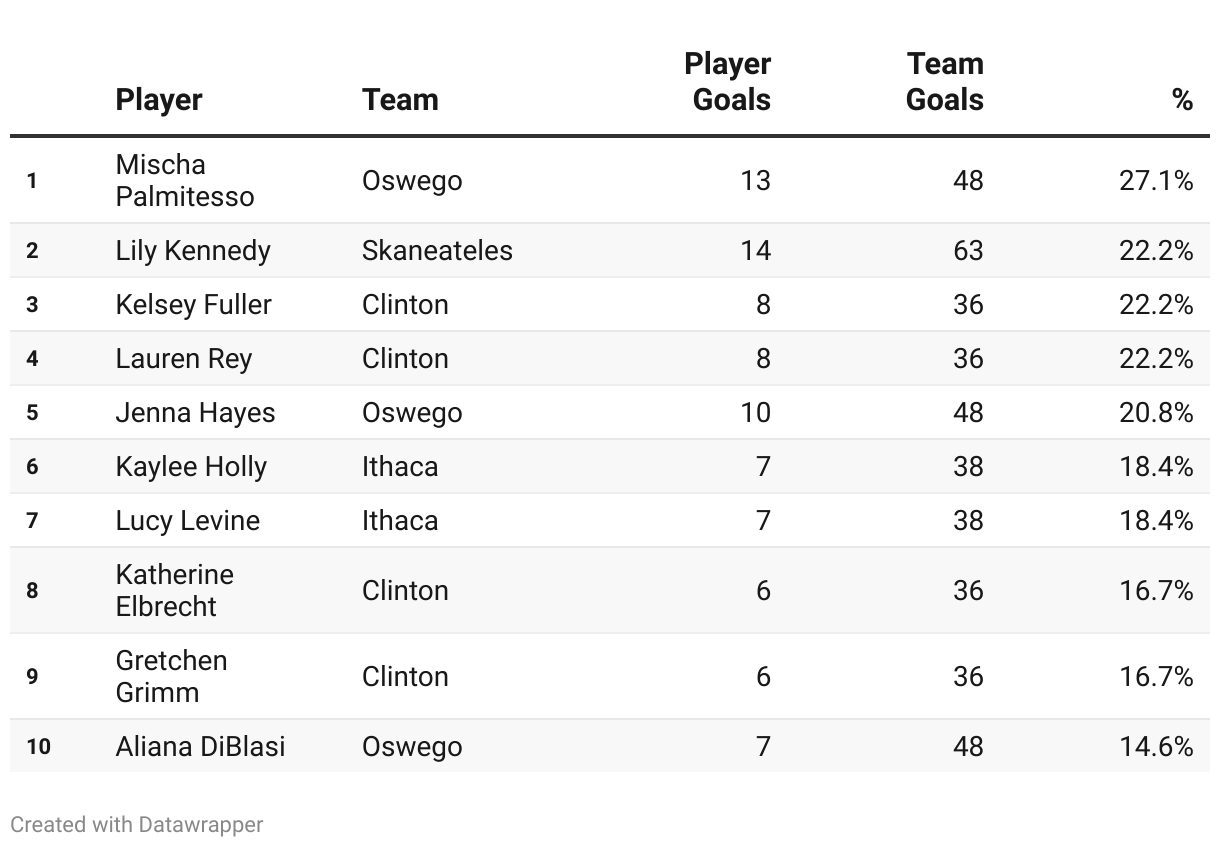The image size is (1220, 848).
Task: Click Lucy Levine in row 7
Action: [188, 520]
